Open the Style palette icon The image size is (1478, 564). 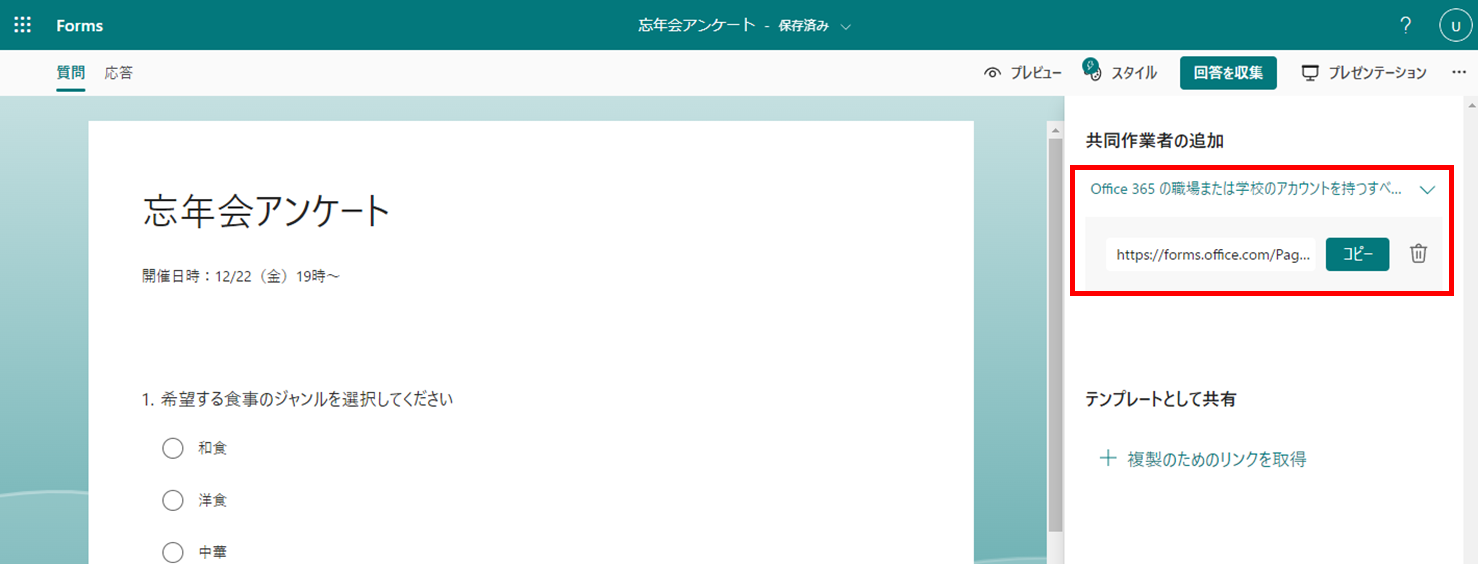pos(1092,70)
